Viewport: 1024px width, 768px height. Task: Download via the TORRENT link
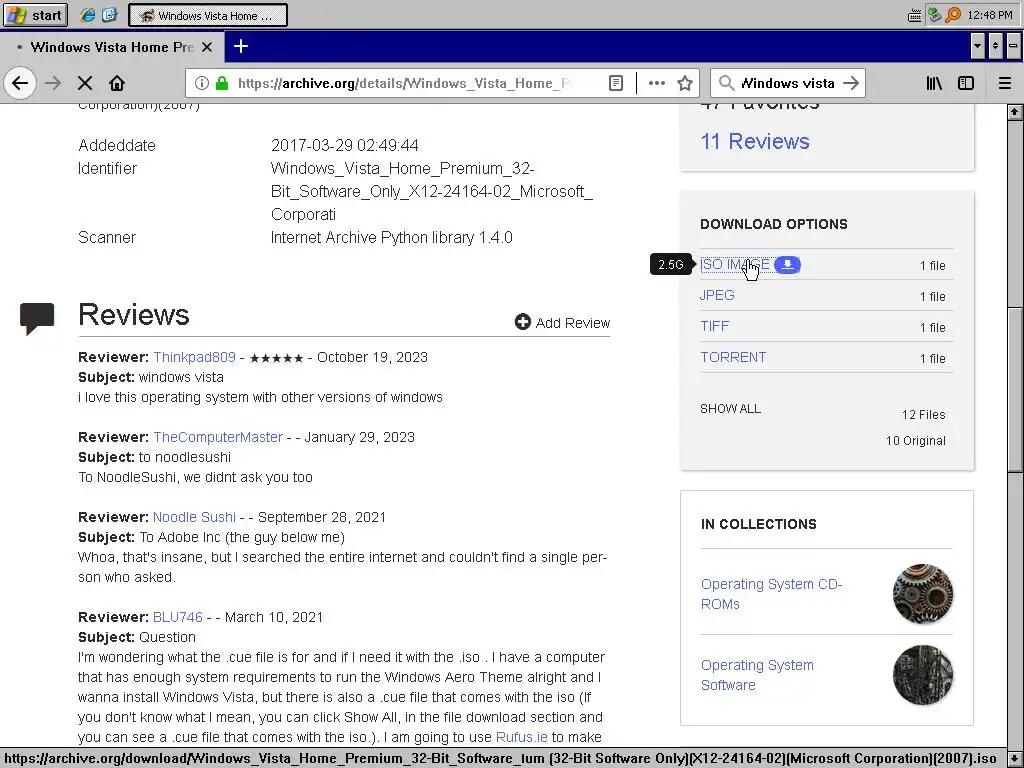[x=733, y=357]
